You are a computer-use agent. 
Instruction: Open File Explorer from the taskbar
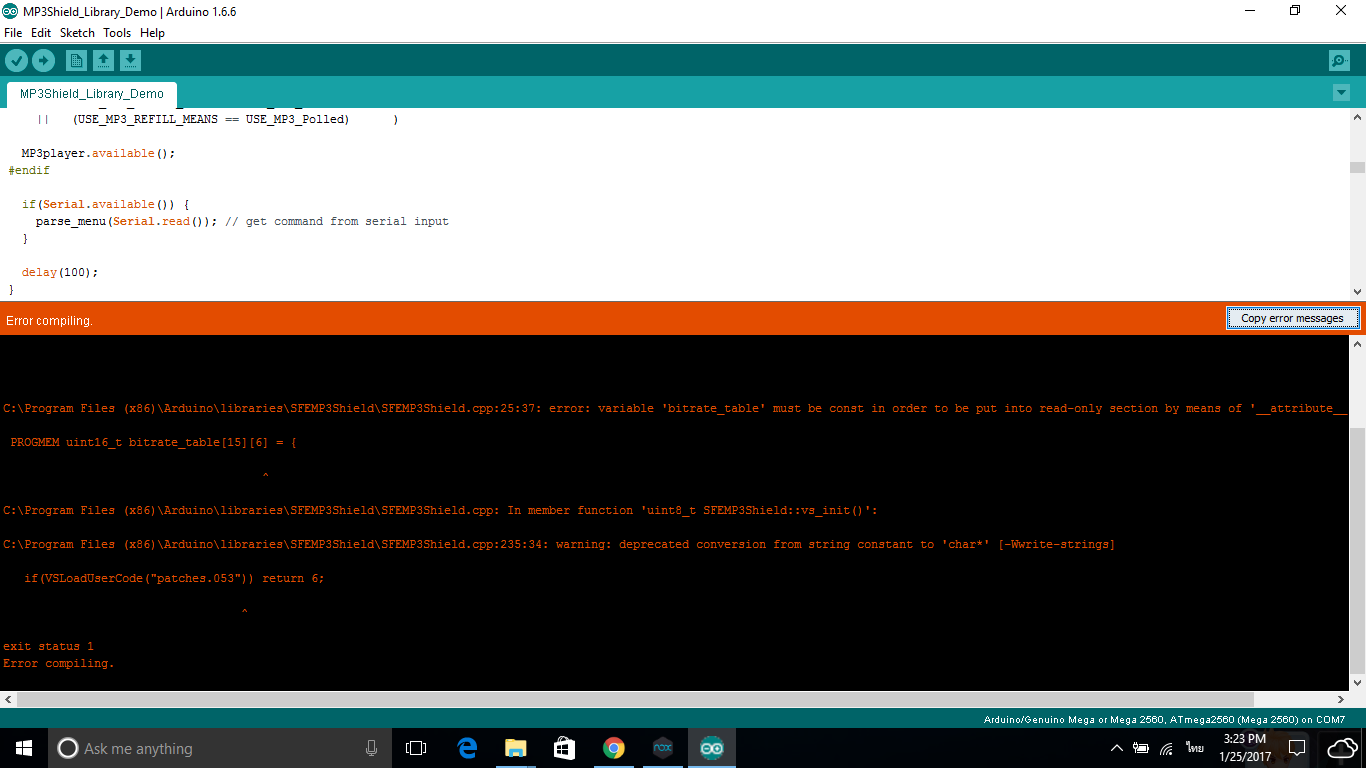click(515, 748)
